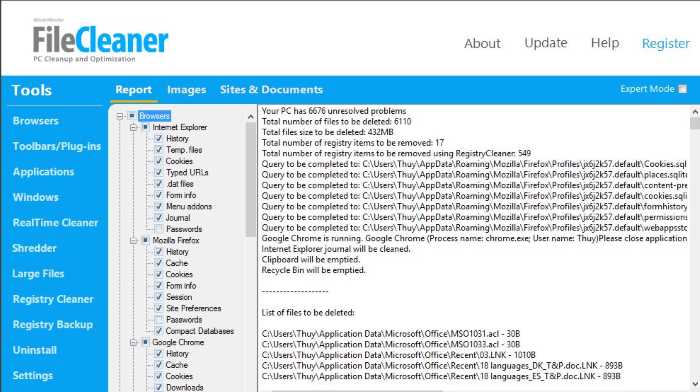The height and width of the screenshot is (392, 700).
Task: Click the tree panel scroll-up arrow
Action: click(250, 117)
